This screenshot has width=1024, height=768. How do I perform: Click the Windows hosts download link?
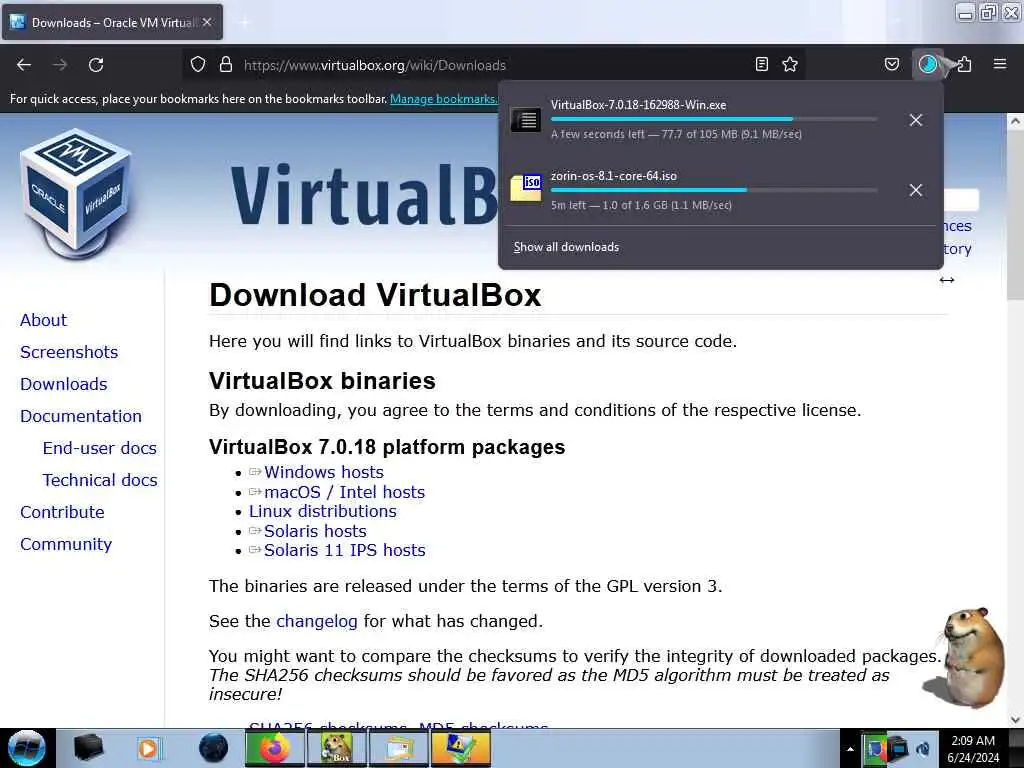[x=323, y=472]
